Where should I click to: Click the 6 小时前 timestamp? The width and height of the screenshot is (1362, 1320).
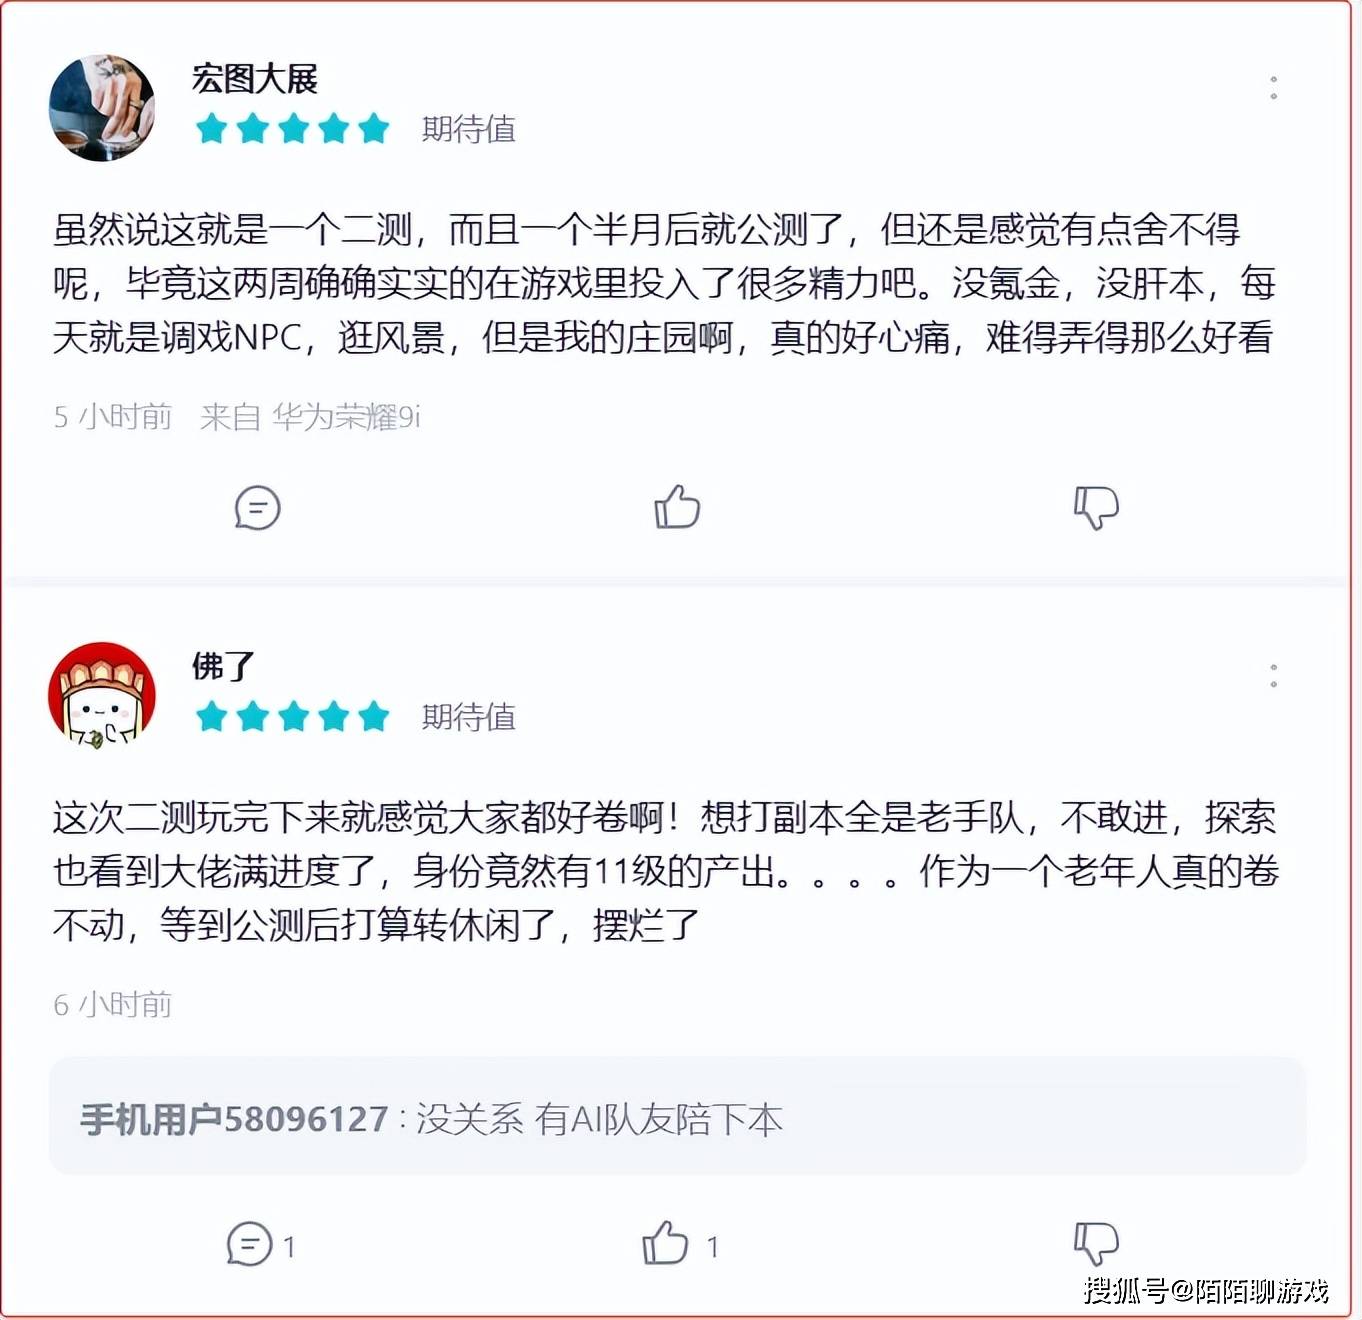[113, 1004]
